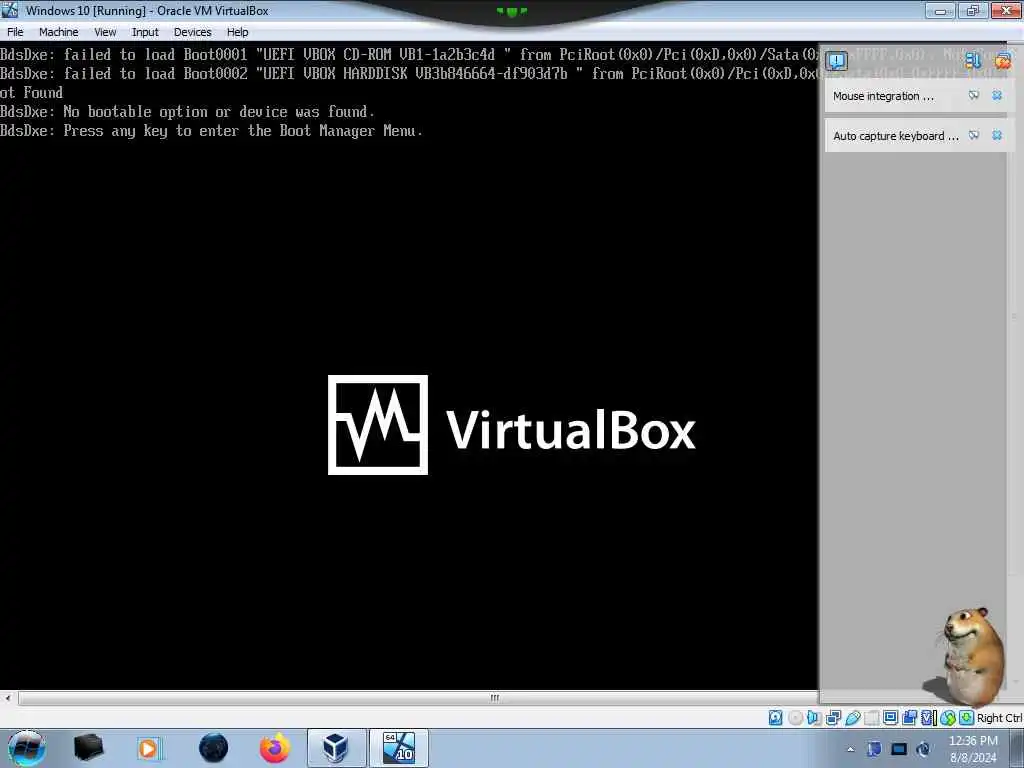Click inside the VM boot screen display

coord(409,366)
